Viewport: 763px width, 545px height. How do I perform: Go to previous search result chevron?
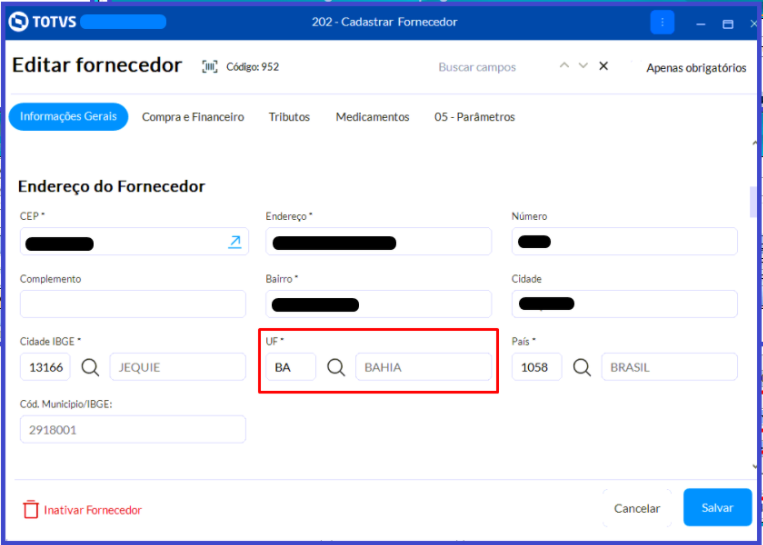[x=564, y=65]
